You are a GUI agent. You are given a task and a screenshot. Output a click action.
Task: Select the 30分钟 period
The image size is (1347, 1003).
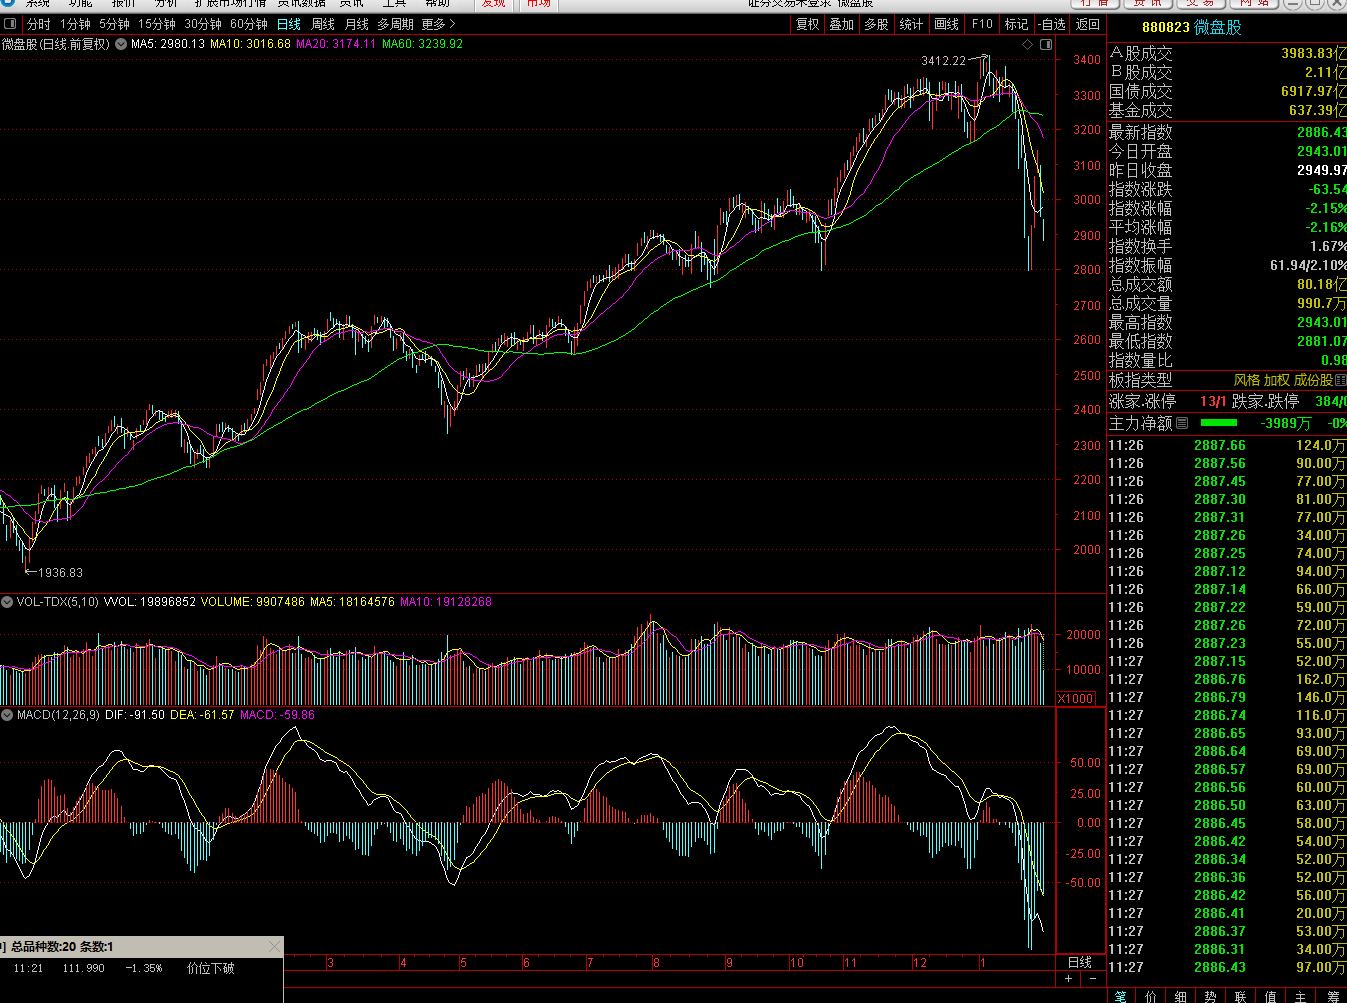[203, 24]
